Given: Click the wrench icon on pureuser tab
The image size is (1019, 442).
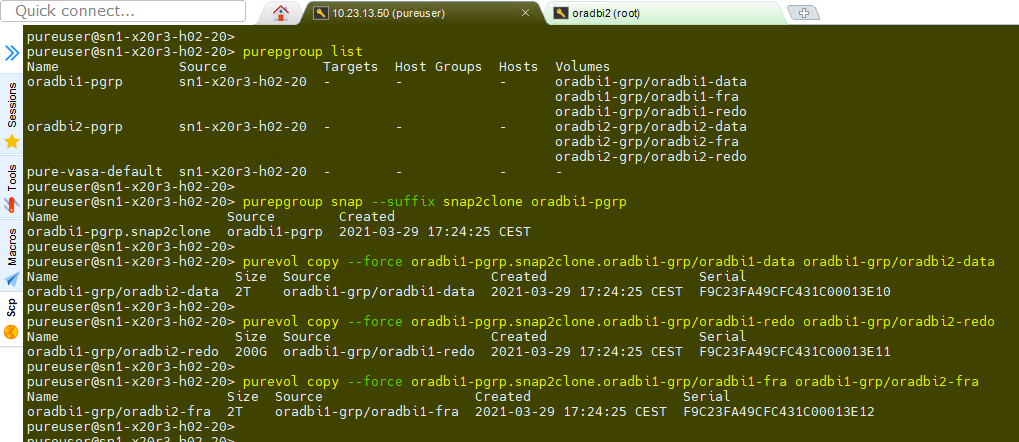Looking at the screenshot, I should click(320, 13).
